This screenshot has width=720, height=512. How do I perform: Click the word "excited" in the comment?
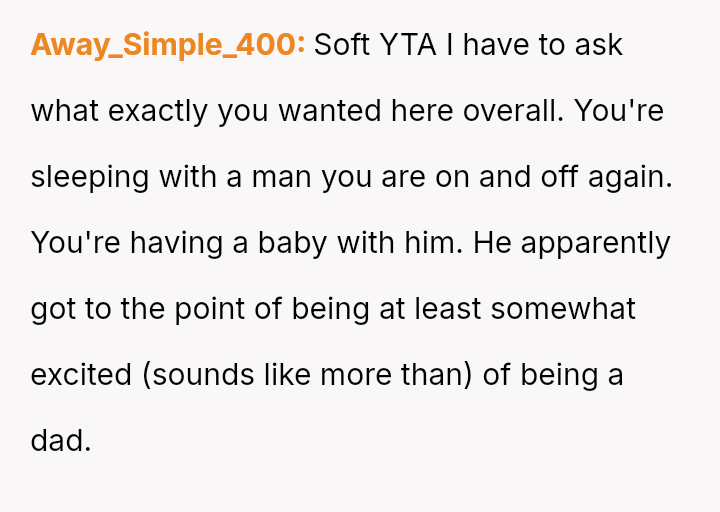[83, 375]
